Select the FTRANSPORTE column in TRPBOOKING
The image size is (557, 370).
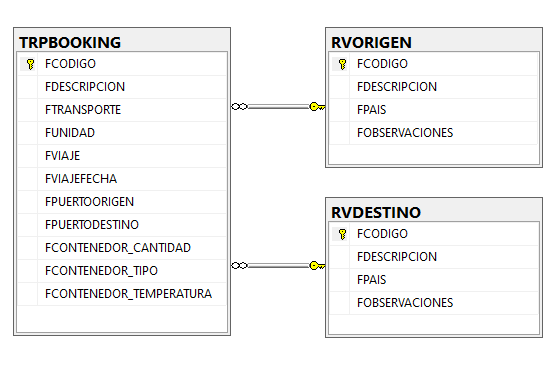pos(122,110)
